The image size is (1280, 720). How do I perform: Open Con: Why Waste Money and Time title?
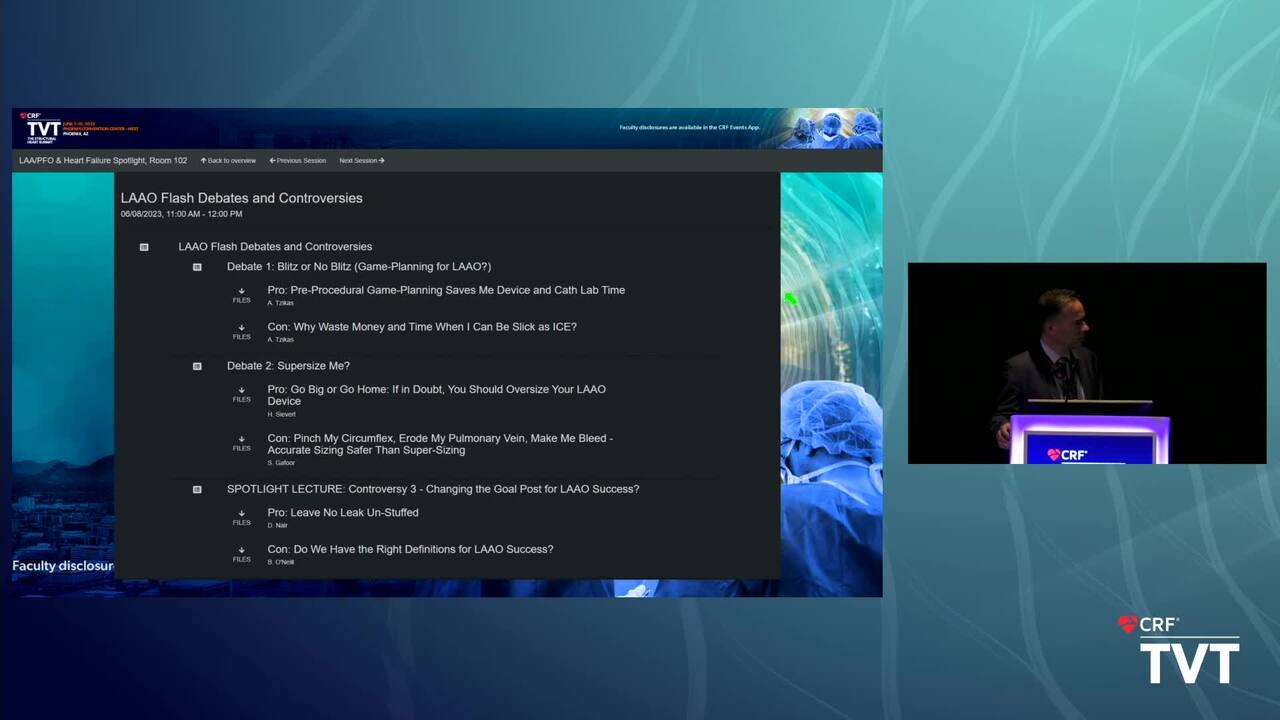422,327
